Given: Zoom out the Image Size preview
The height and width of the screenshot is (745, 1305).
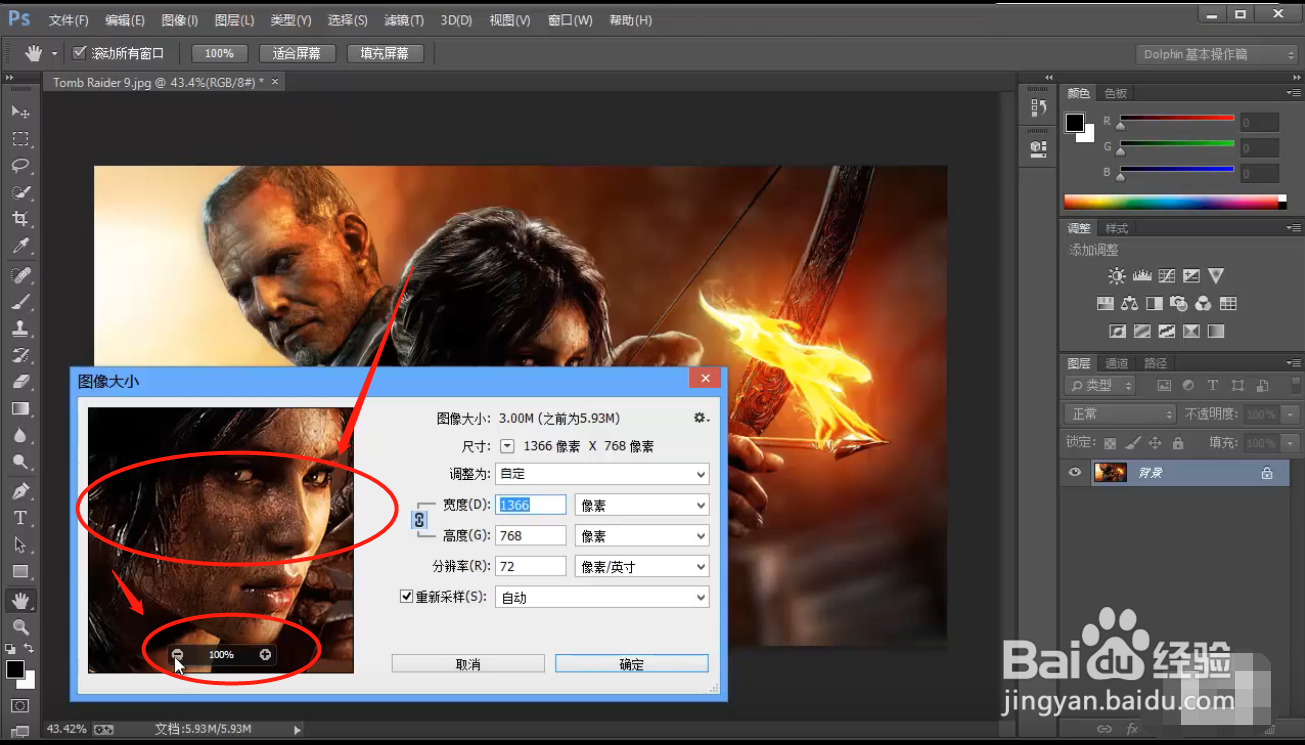Looking at the screenshot, I should tap(177, 654).
